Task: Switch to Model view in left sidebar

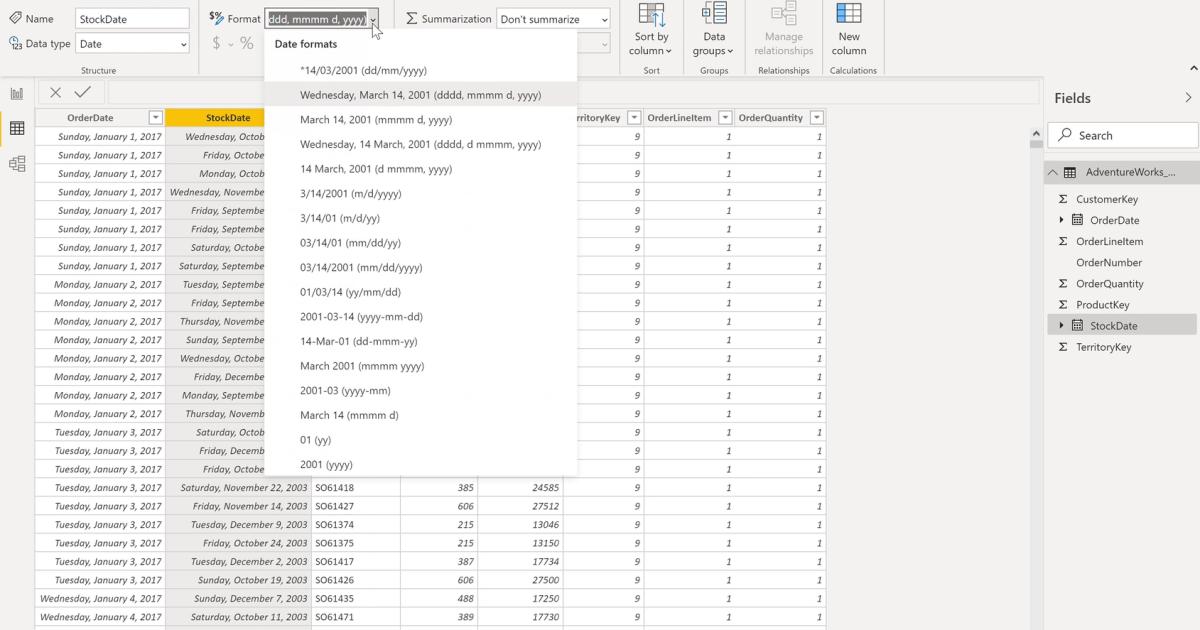Action: click(16, 163)
